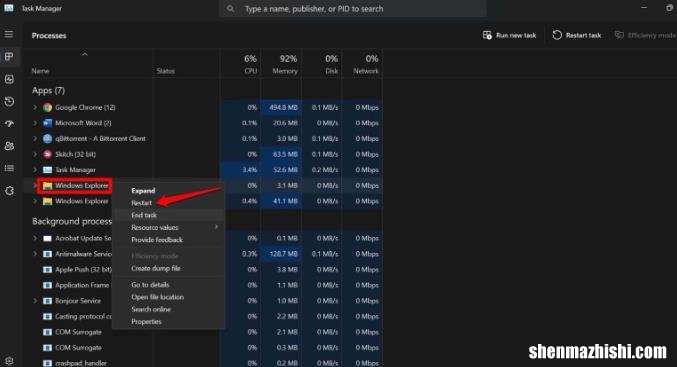Click the Efficiency mode toolbar button
This screenshot has width=677, height=367.
tap(645, 35)
